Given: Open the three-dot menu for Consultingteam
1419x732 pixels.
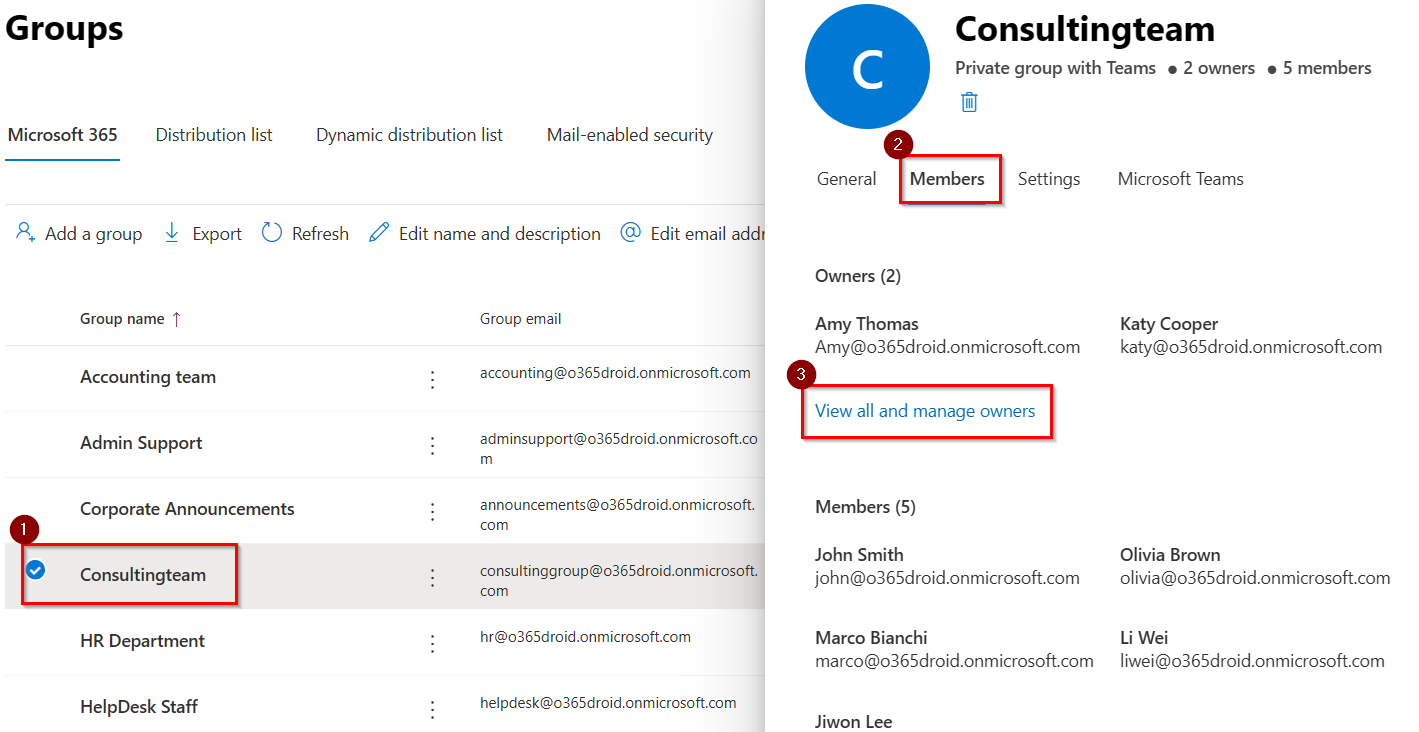Looking at the screenshot, I should (x=432, y=577).
